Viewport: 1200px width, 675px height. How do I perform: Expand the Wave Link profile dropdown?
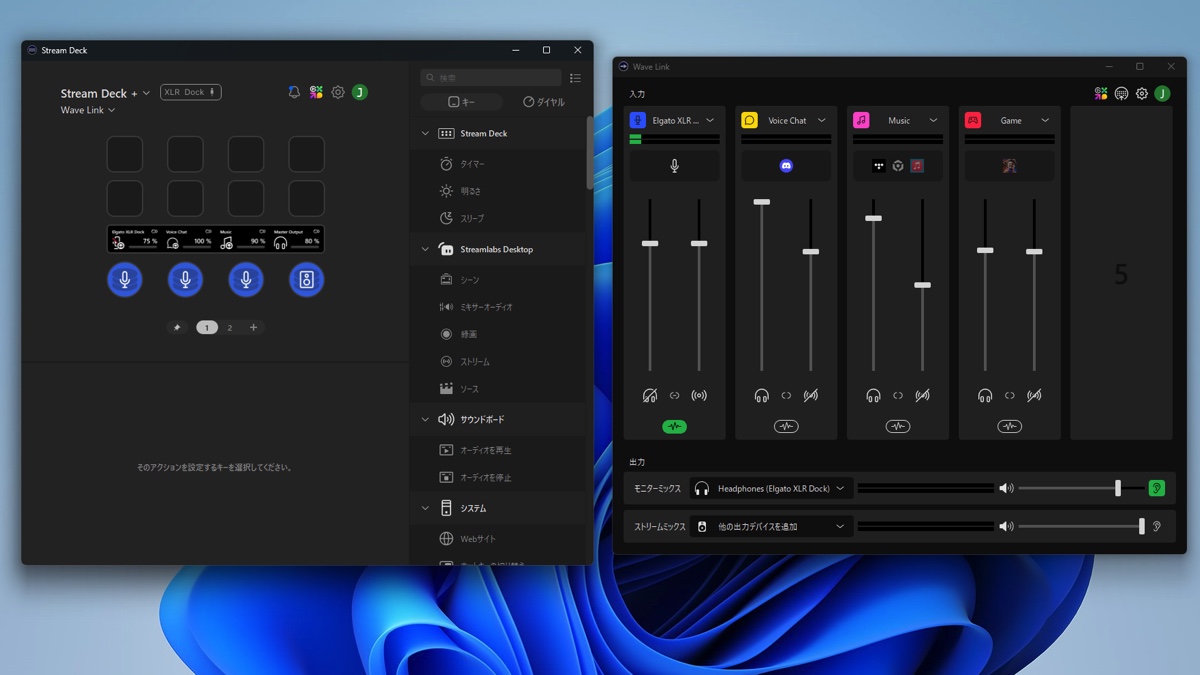click(88, 110)
